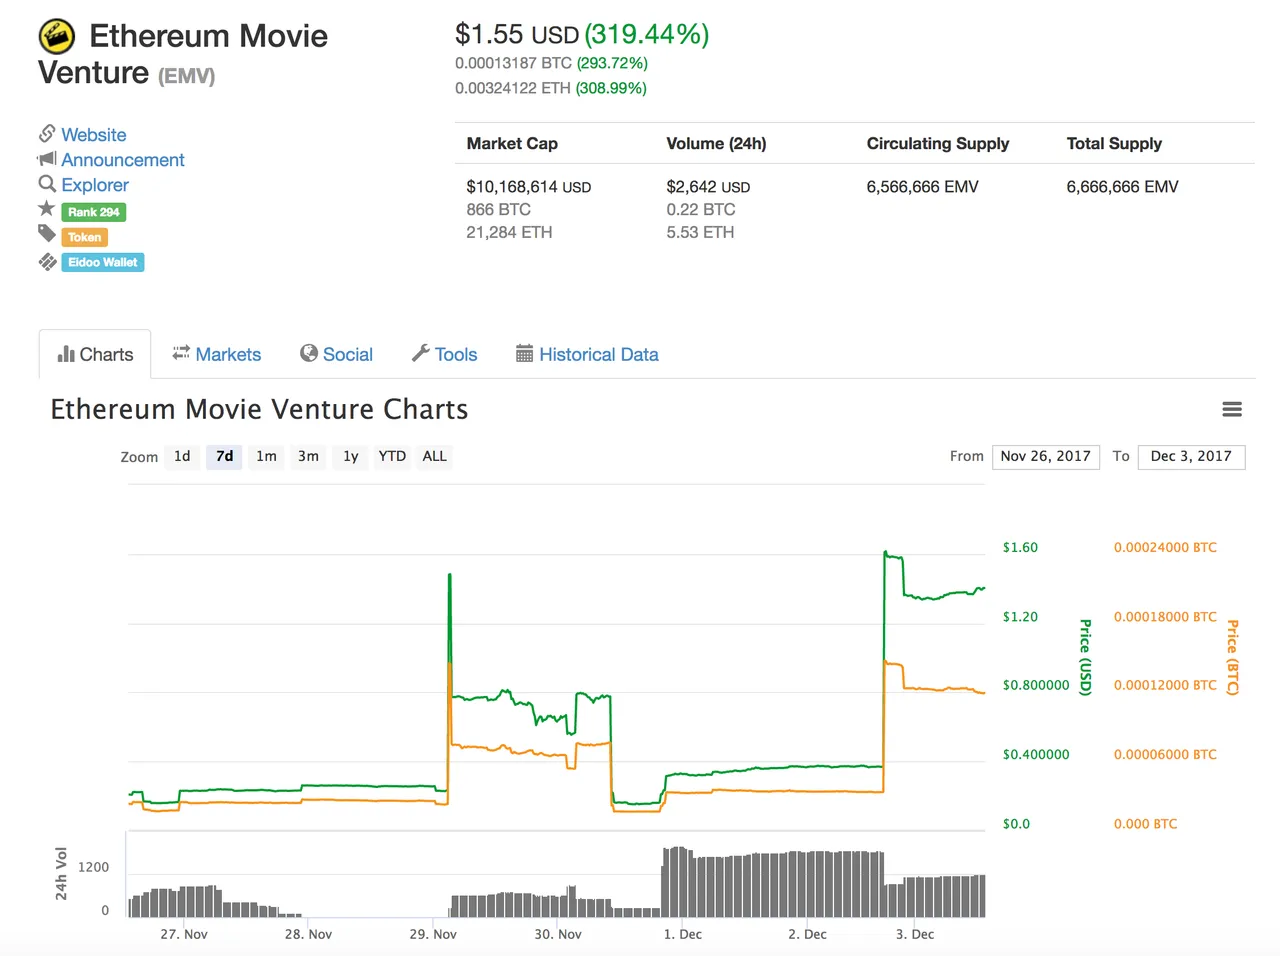This screenshot has height=956, width=1280.
Task: Set chart zoom to ALL
Action: [x=435, y=456]
